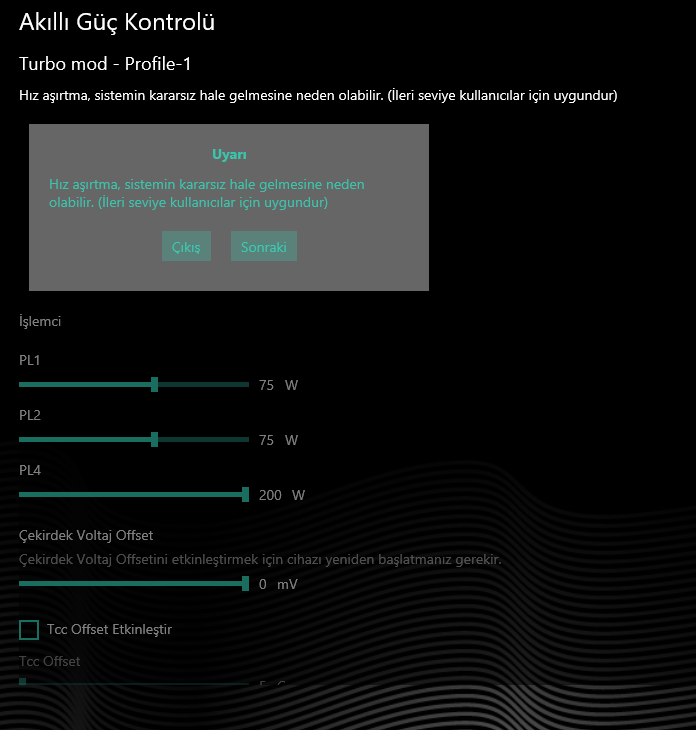Click the Tcc Offset Etkinleştir label text
This screenshot has width=696, height=730.
coord(109,629)
